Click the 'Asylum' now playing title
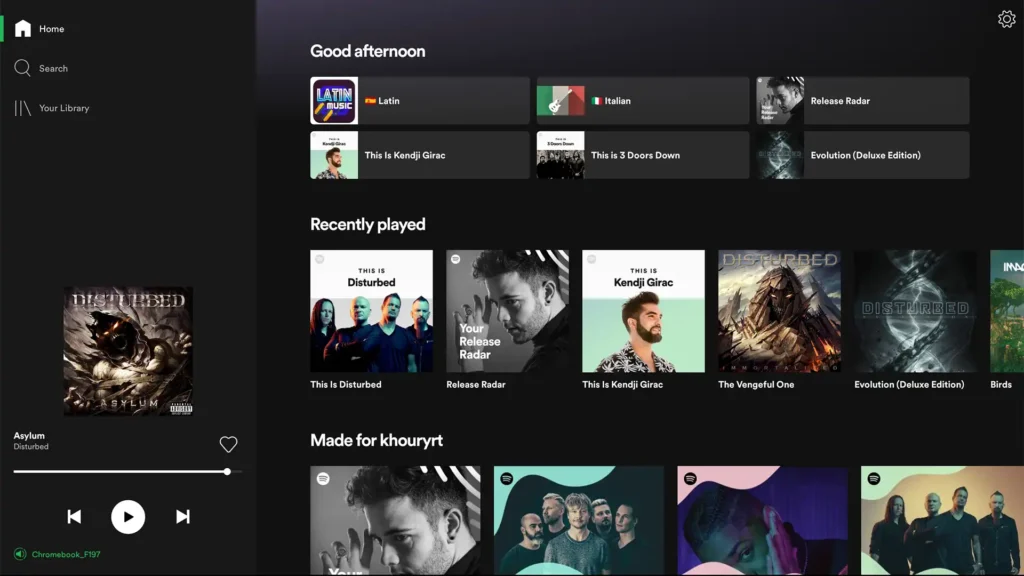The width and height of the screenshot is (1024, 576). pyautogui.click(x=29, y=436)
